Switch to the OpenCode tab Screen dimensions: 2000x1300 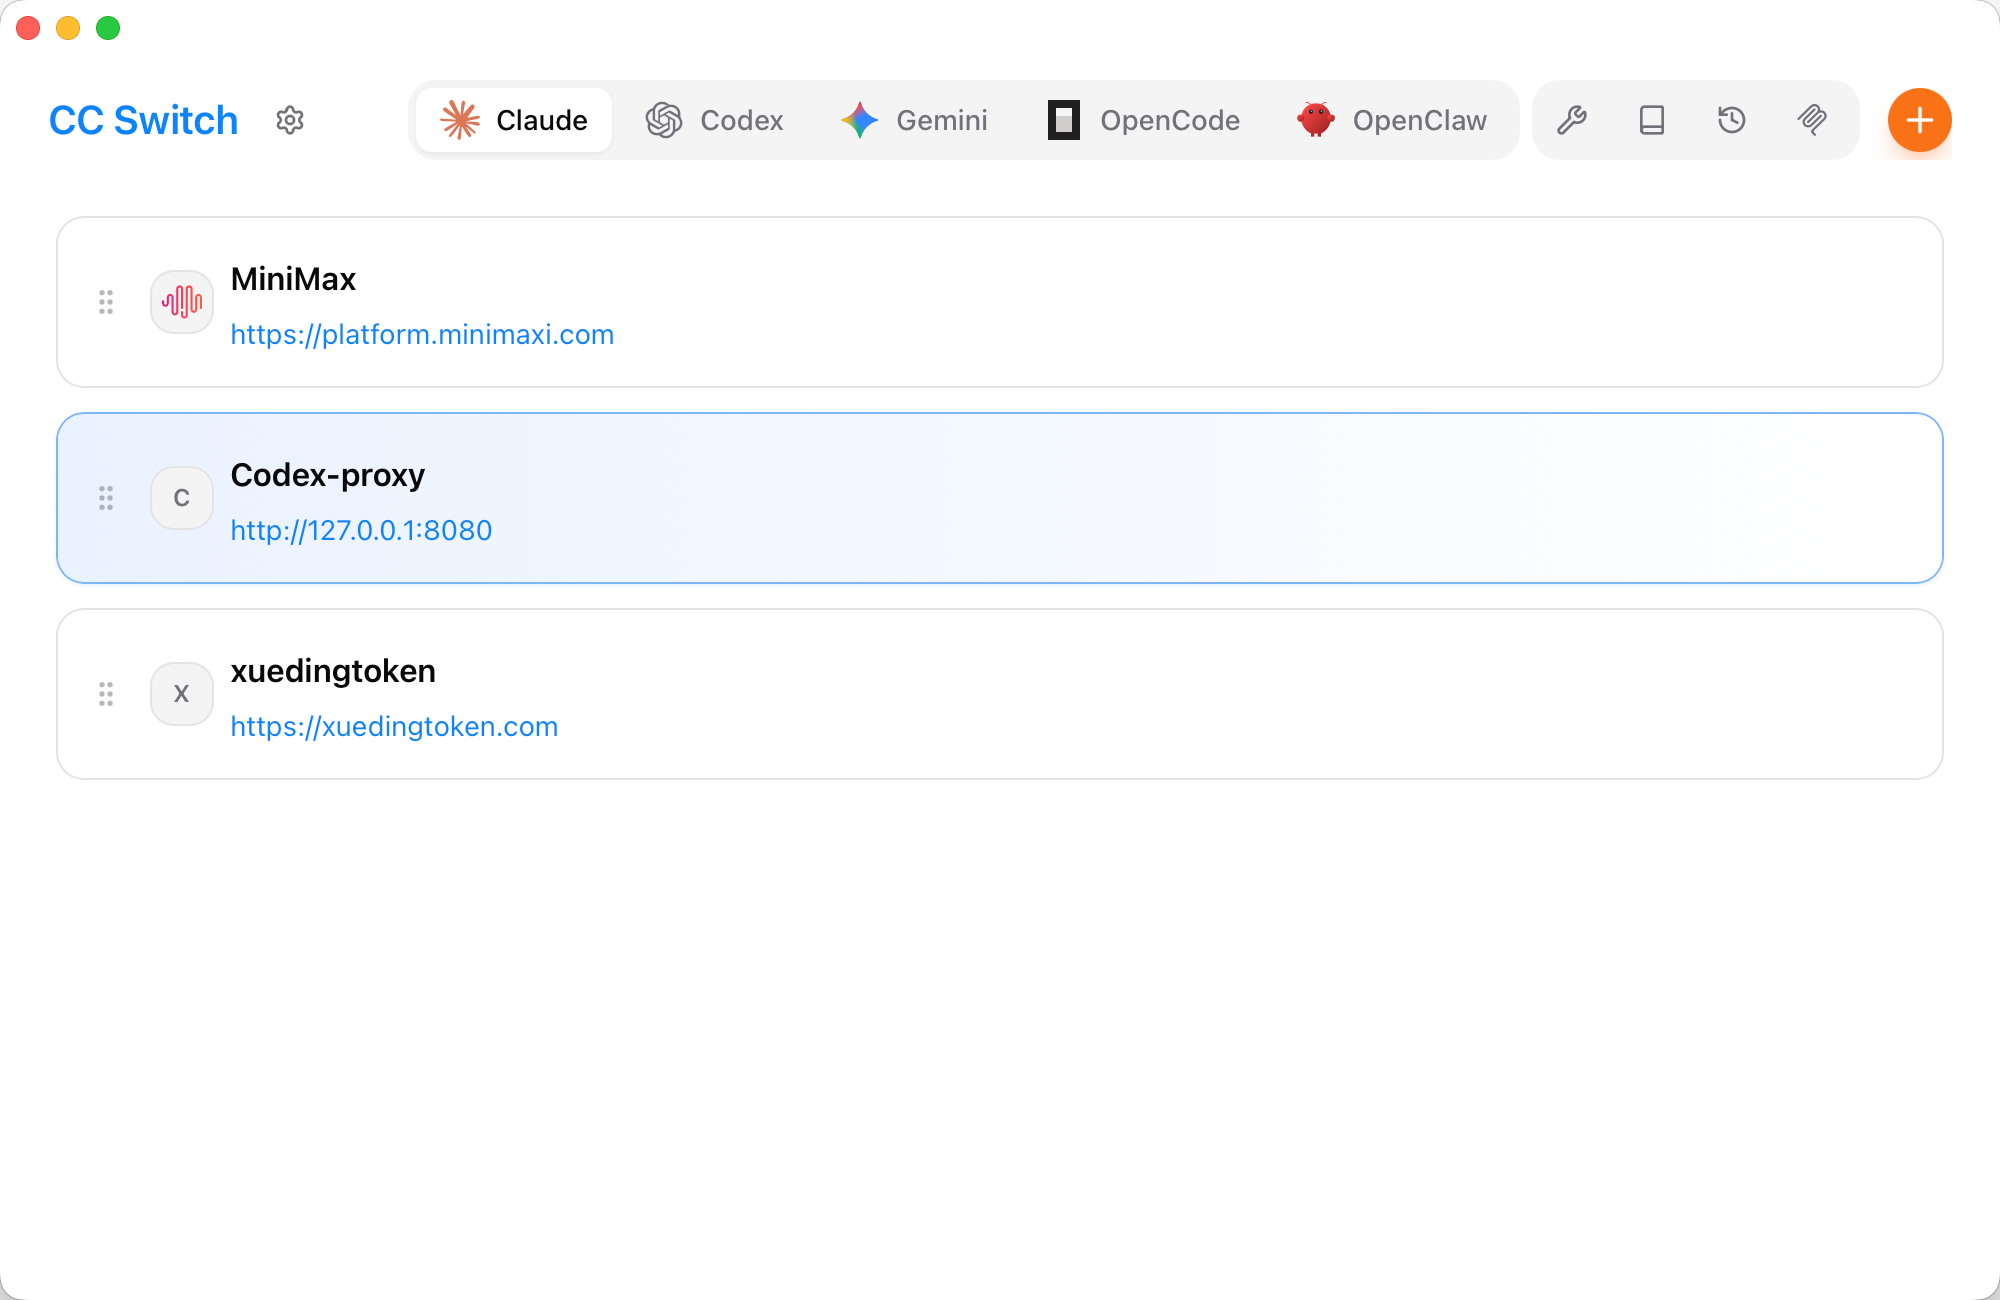1143,120
